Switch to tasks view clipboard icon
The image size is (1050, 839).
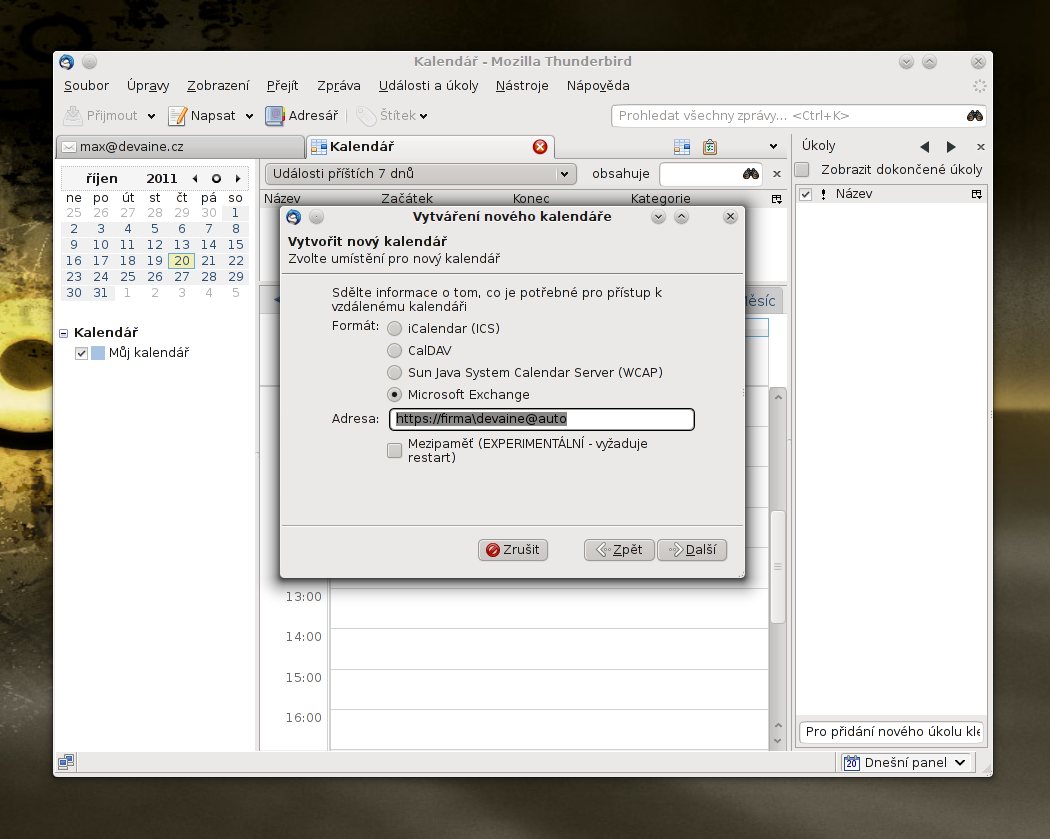click(x=710, y=147)
